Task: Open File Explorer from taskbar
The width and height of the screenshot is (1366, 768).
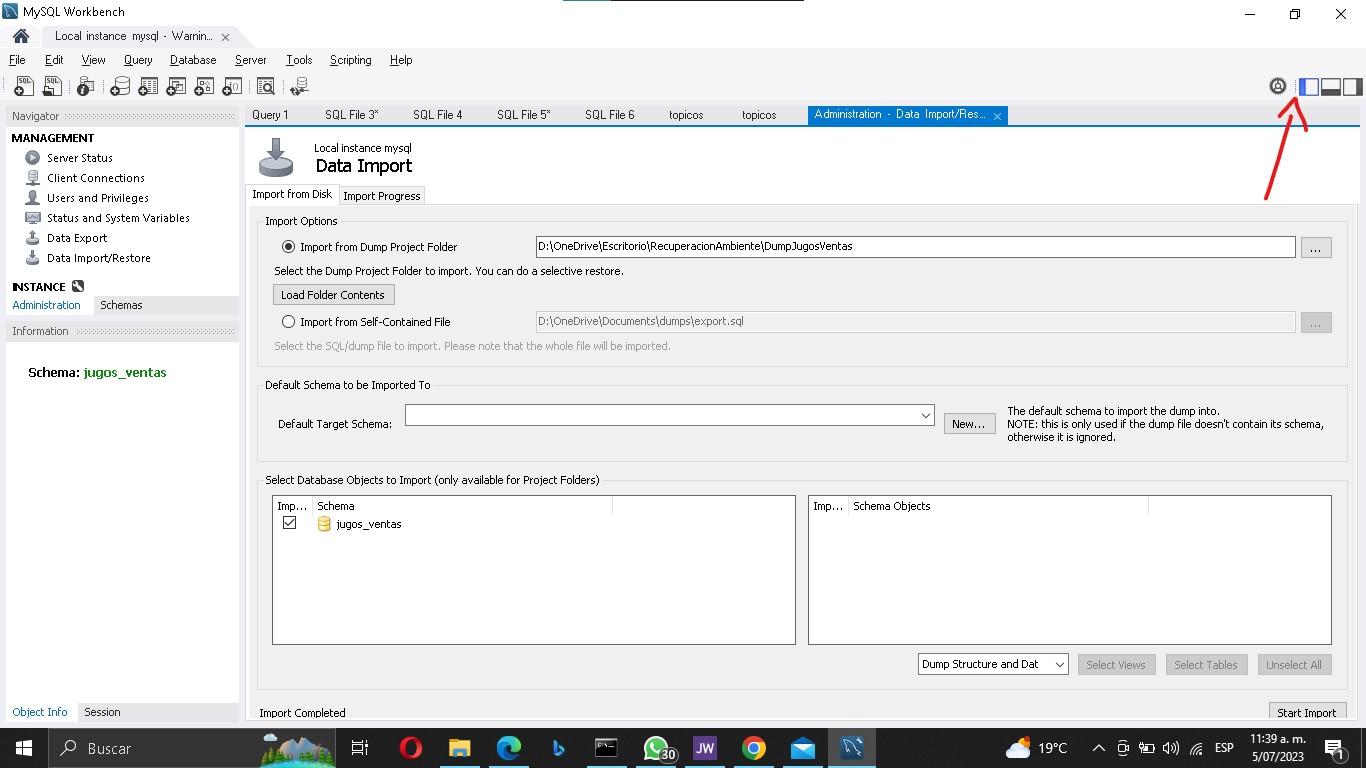Action: (x=459, y=748)
